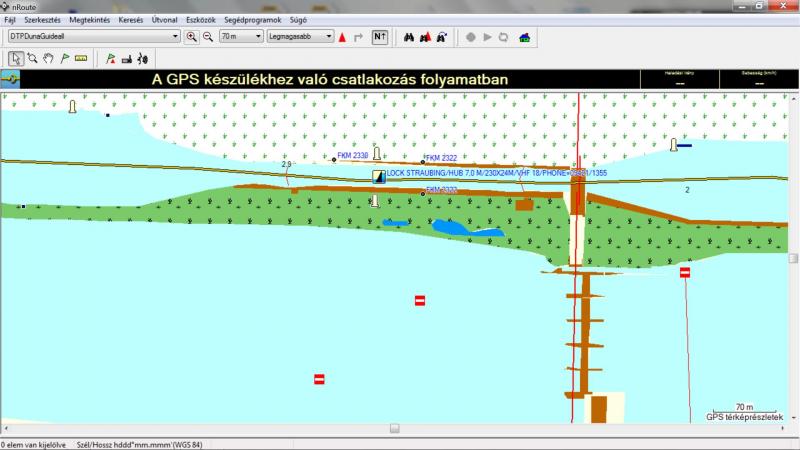This screenshot has height=450, width=800.
Task: Open the 70 m zoom scale dropdown
Action: click(x=257, y=37)
